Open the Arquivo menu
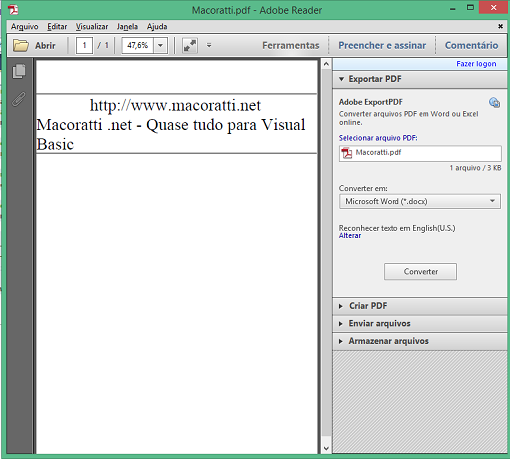The width and height of the screenshot is (510, 459). pyautogui.click(x=24, y=27)
